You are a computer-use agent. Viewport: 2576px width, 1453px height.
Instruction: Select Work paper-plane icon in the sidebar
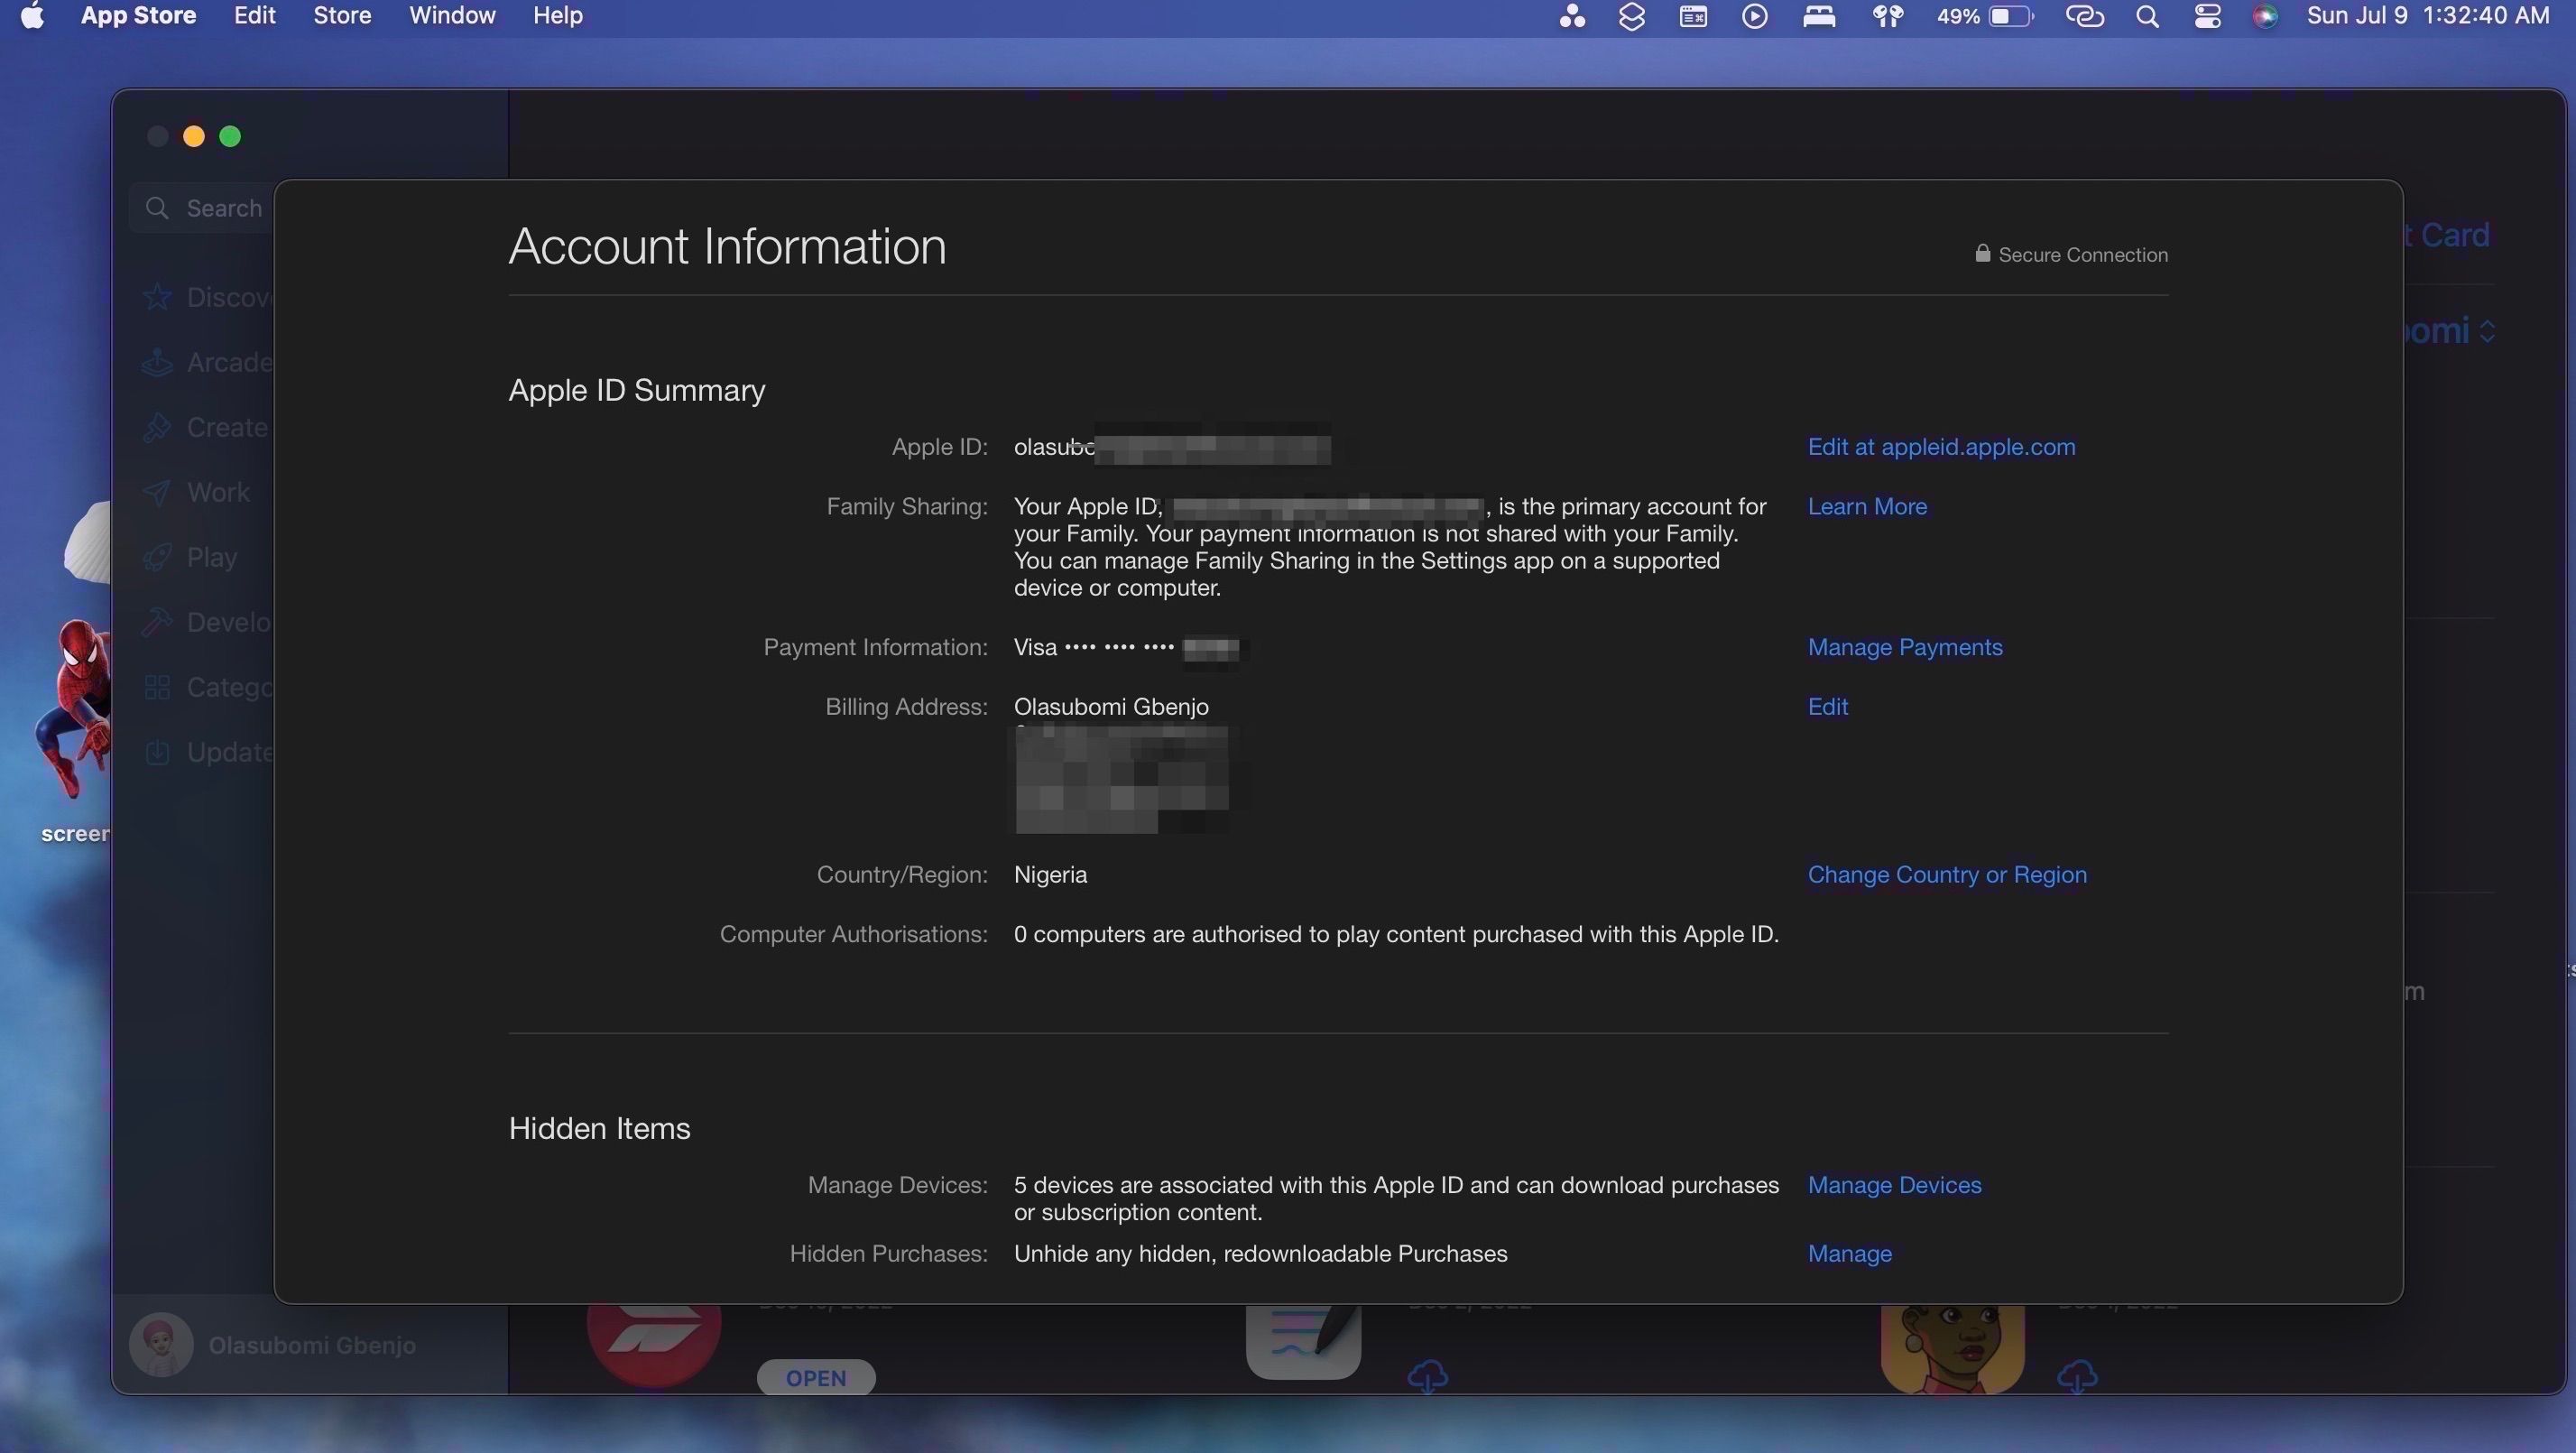(x=157, y=492)
